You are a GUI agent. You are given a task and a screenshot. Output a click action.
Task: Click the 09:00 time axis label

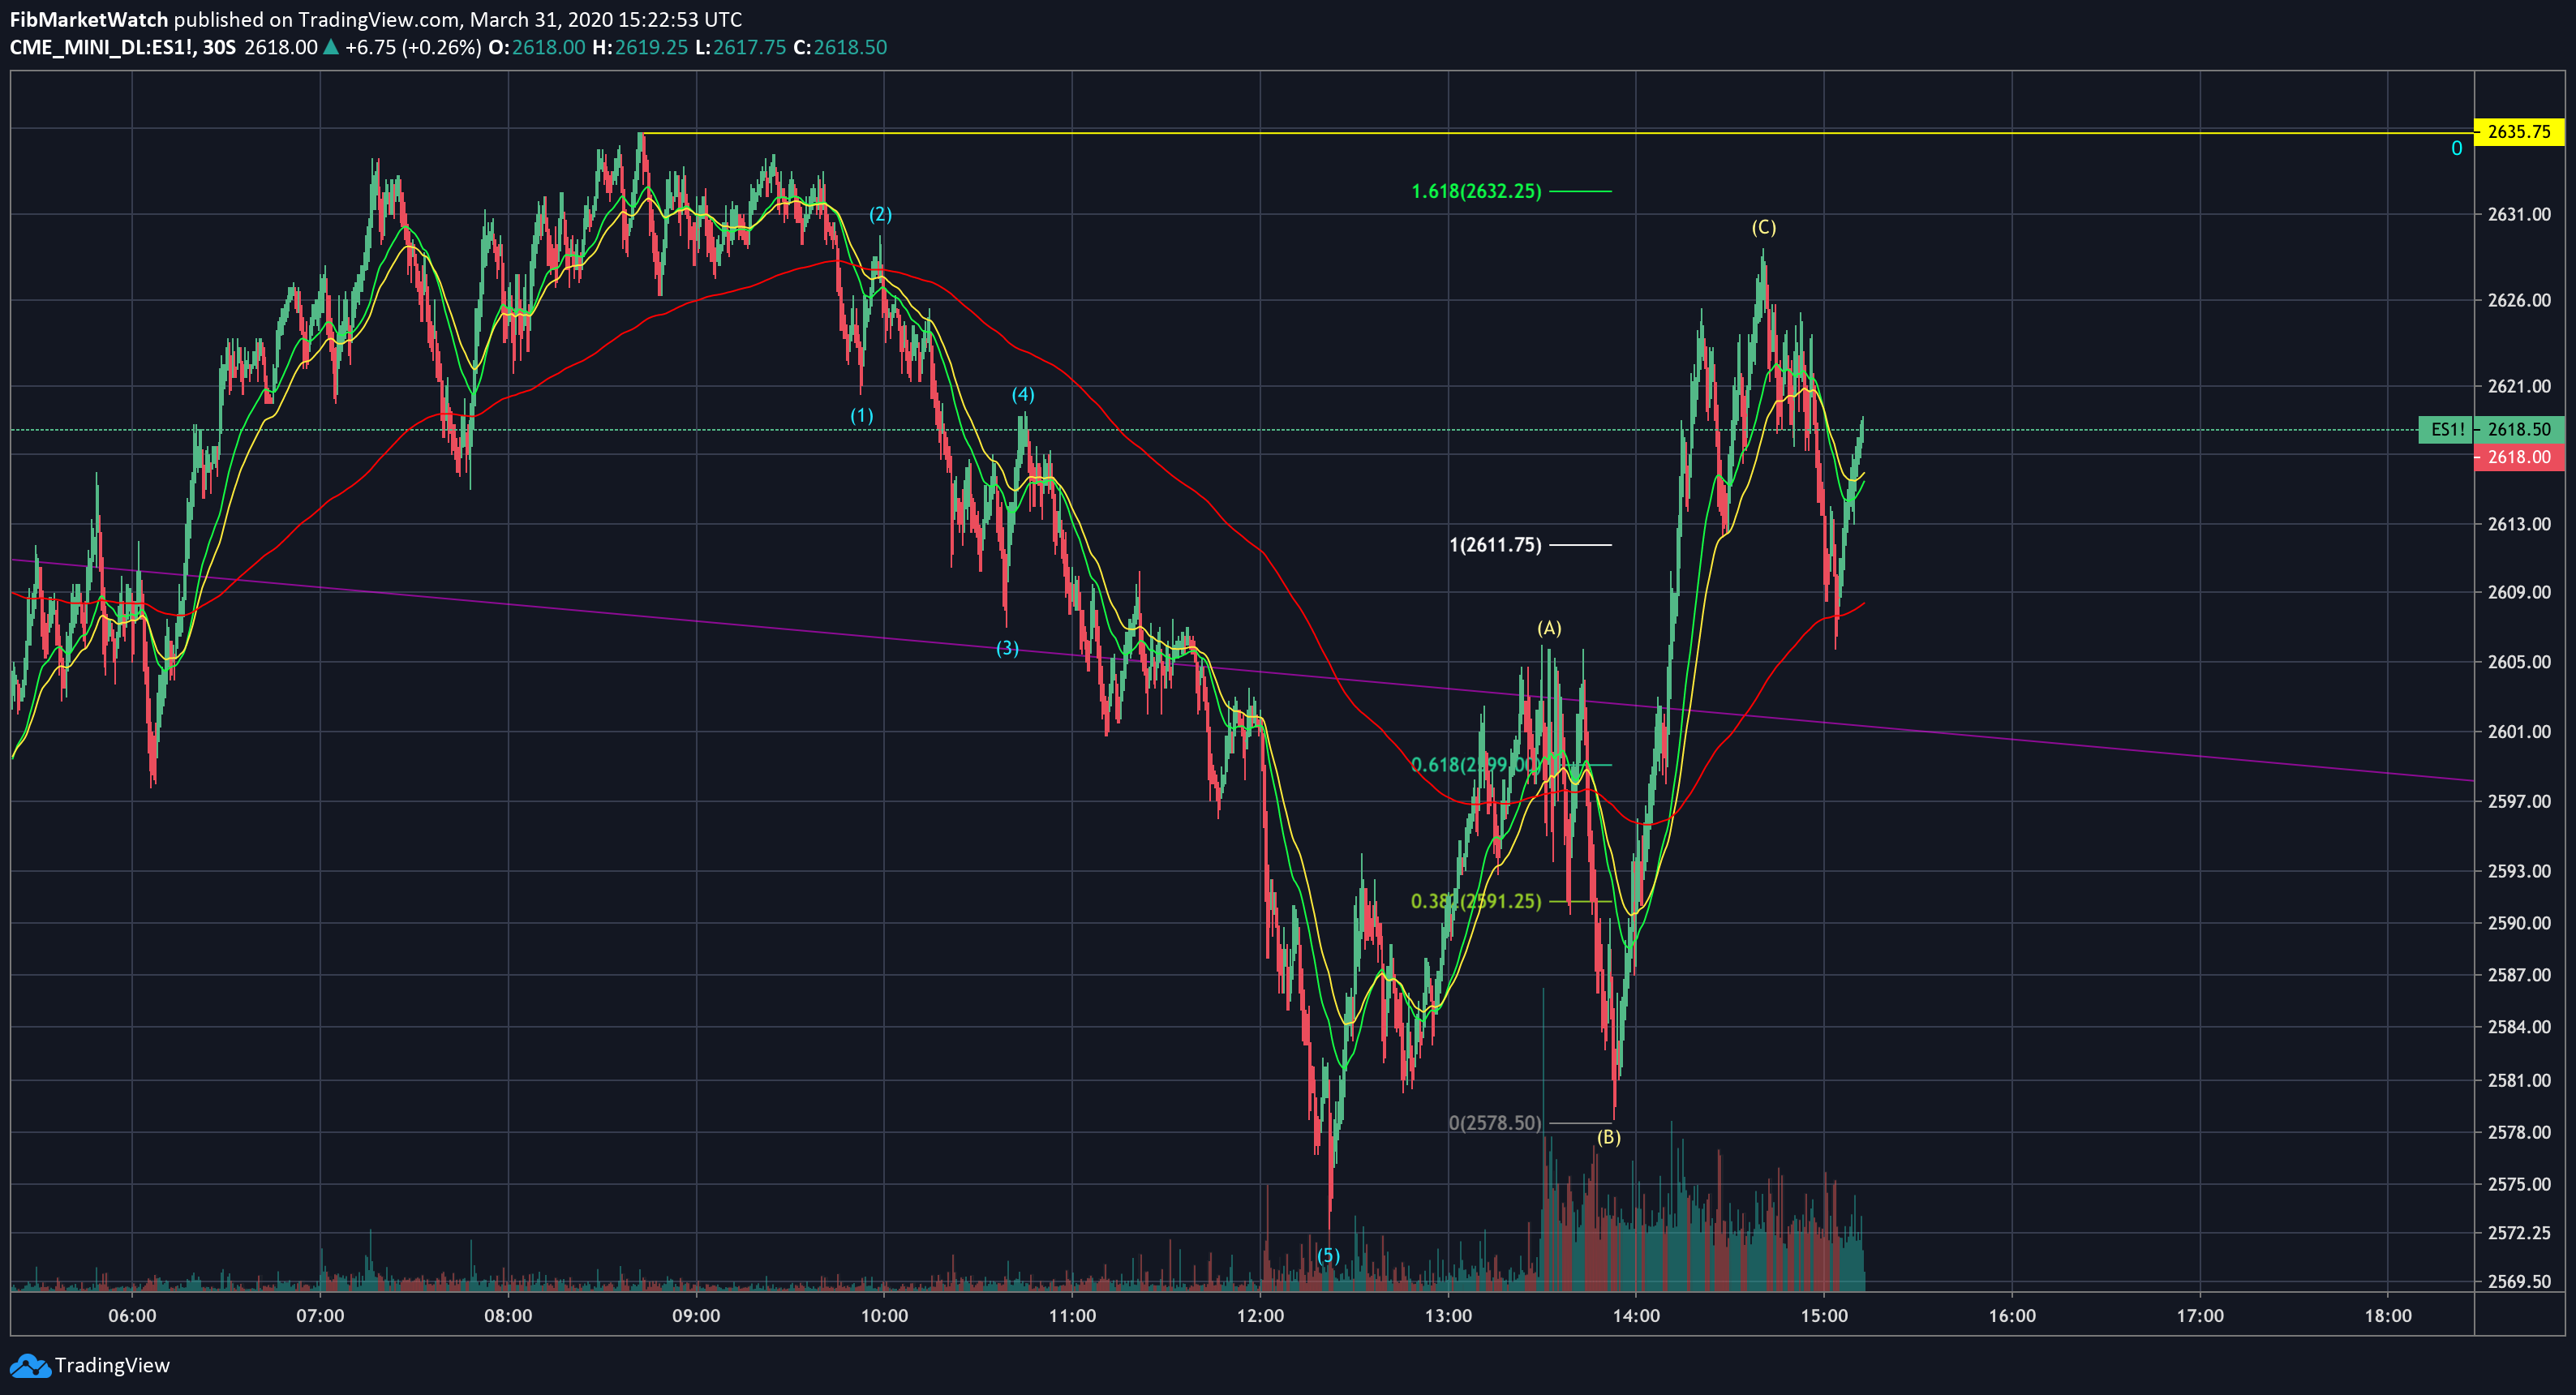(x=696, y=1315)
